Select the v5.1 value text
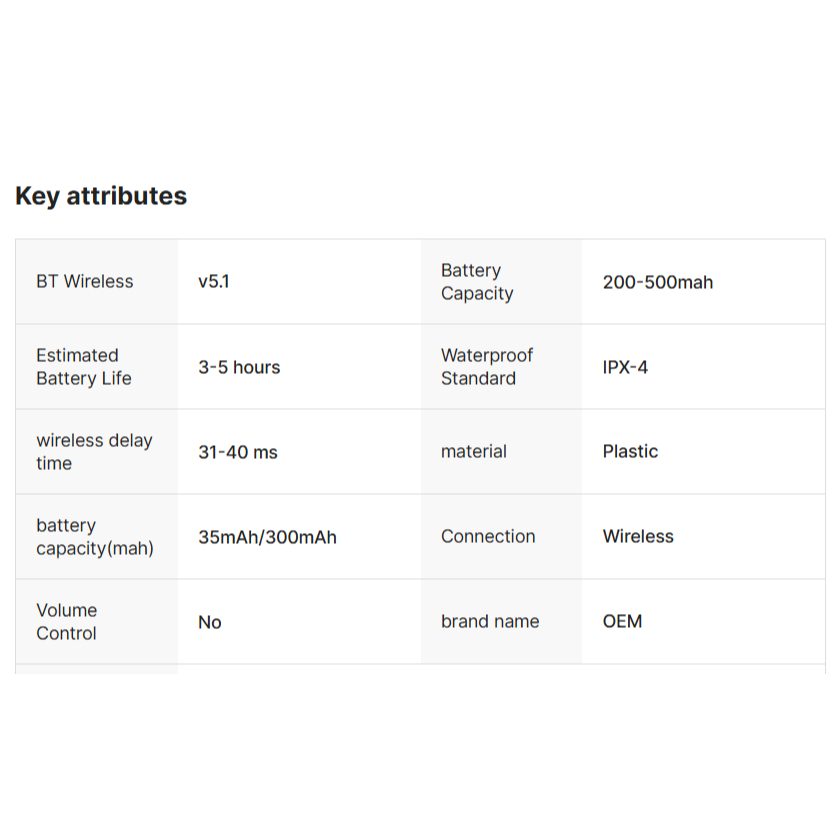The height and width of the screenshot is (840, 840). click(213, 282)
